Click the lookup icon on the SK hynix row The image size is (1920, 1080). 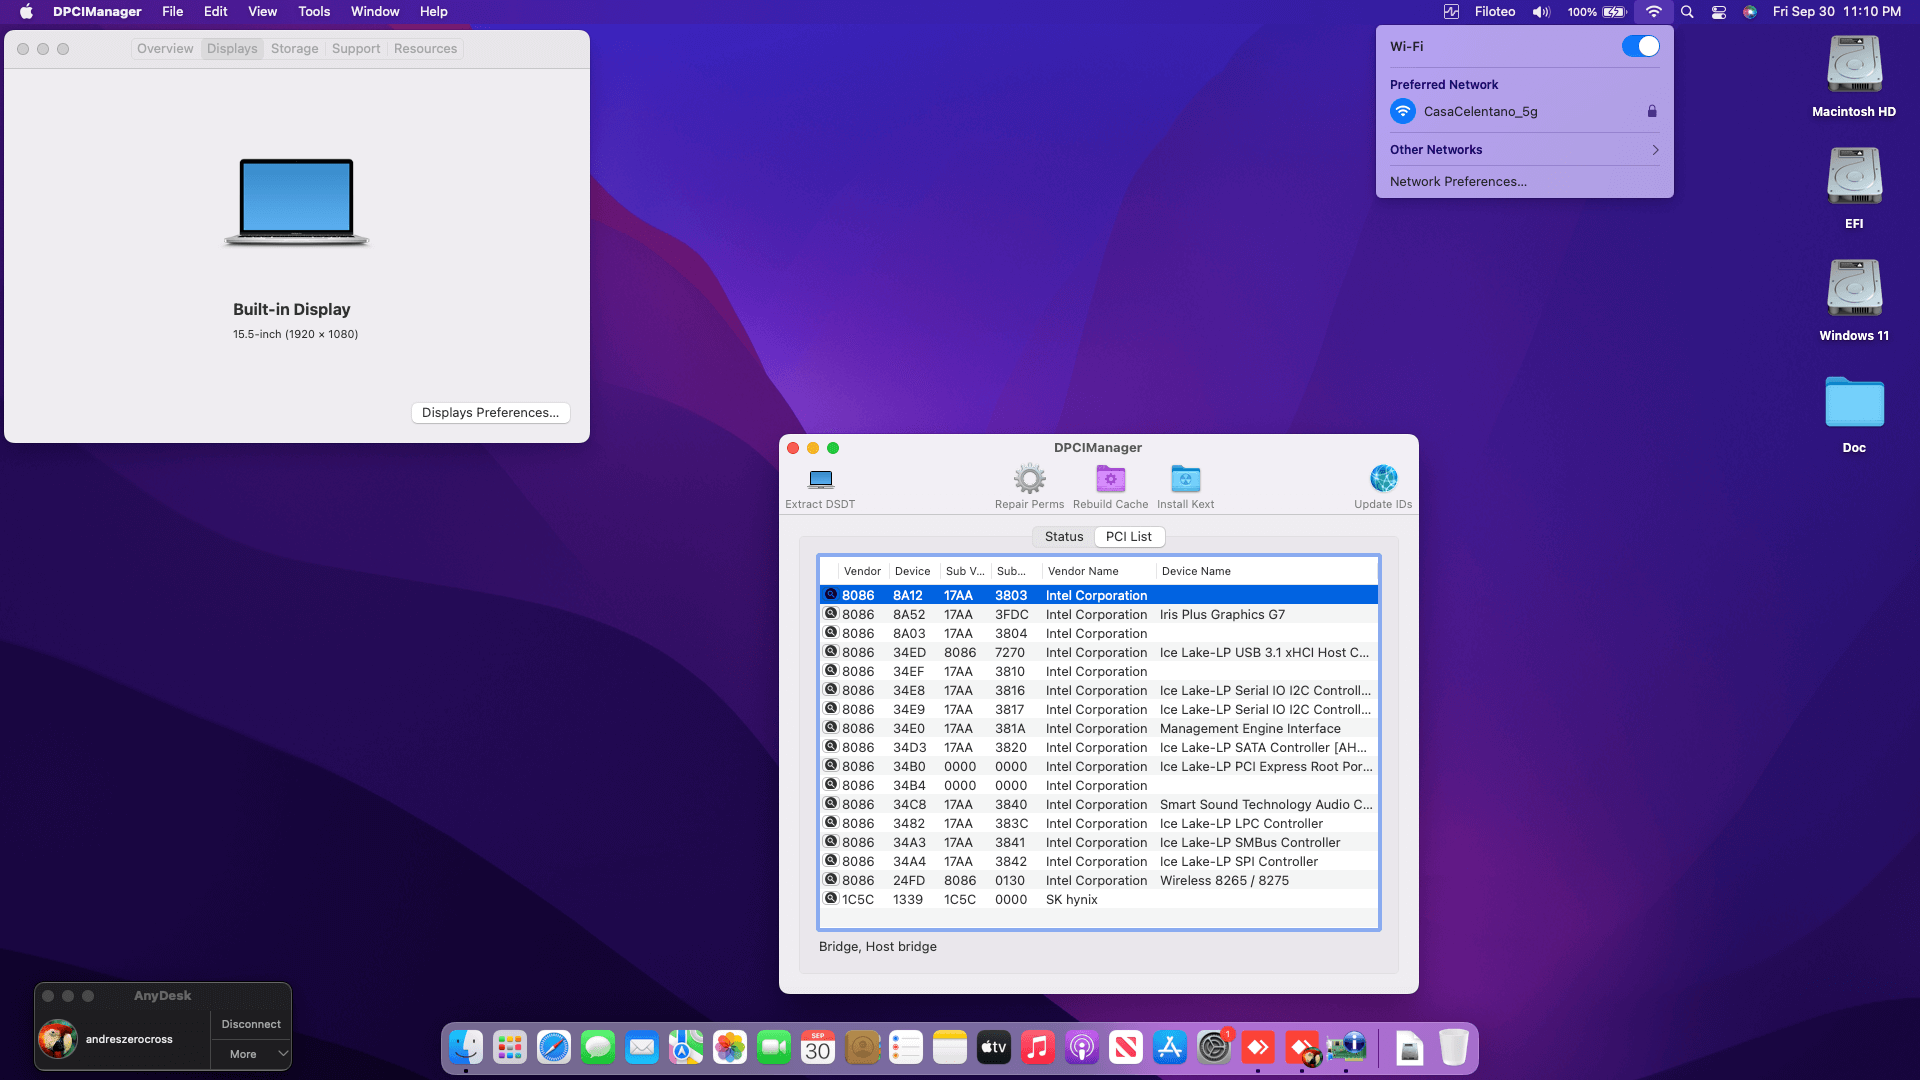coord(830,899)
